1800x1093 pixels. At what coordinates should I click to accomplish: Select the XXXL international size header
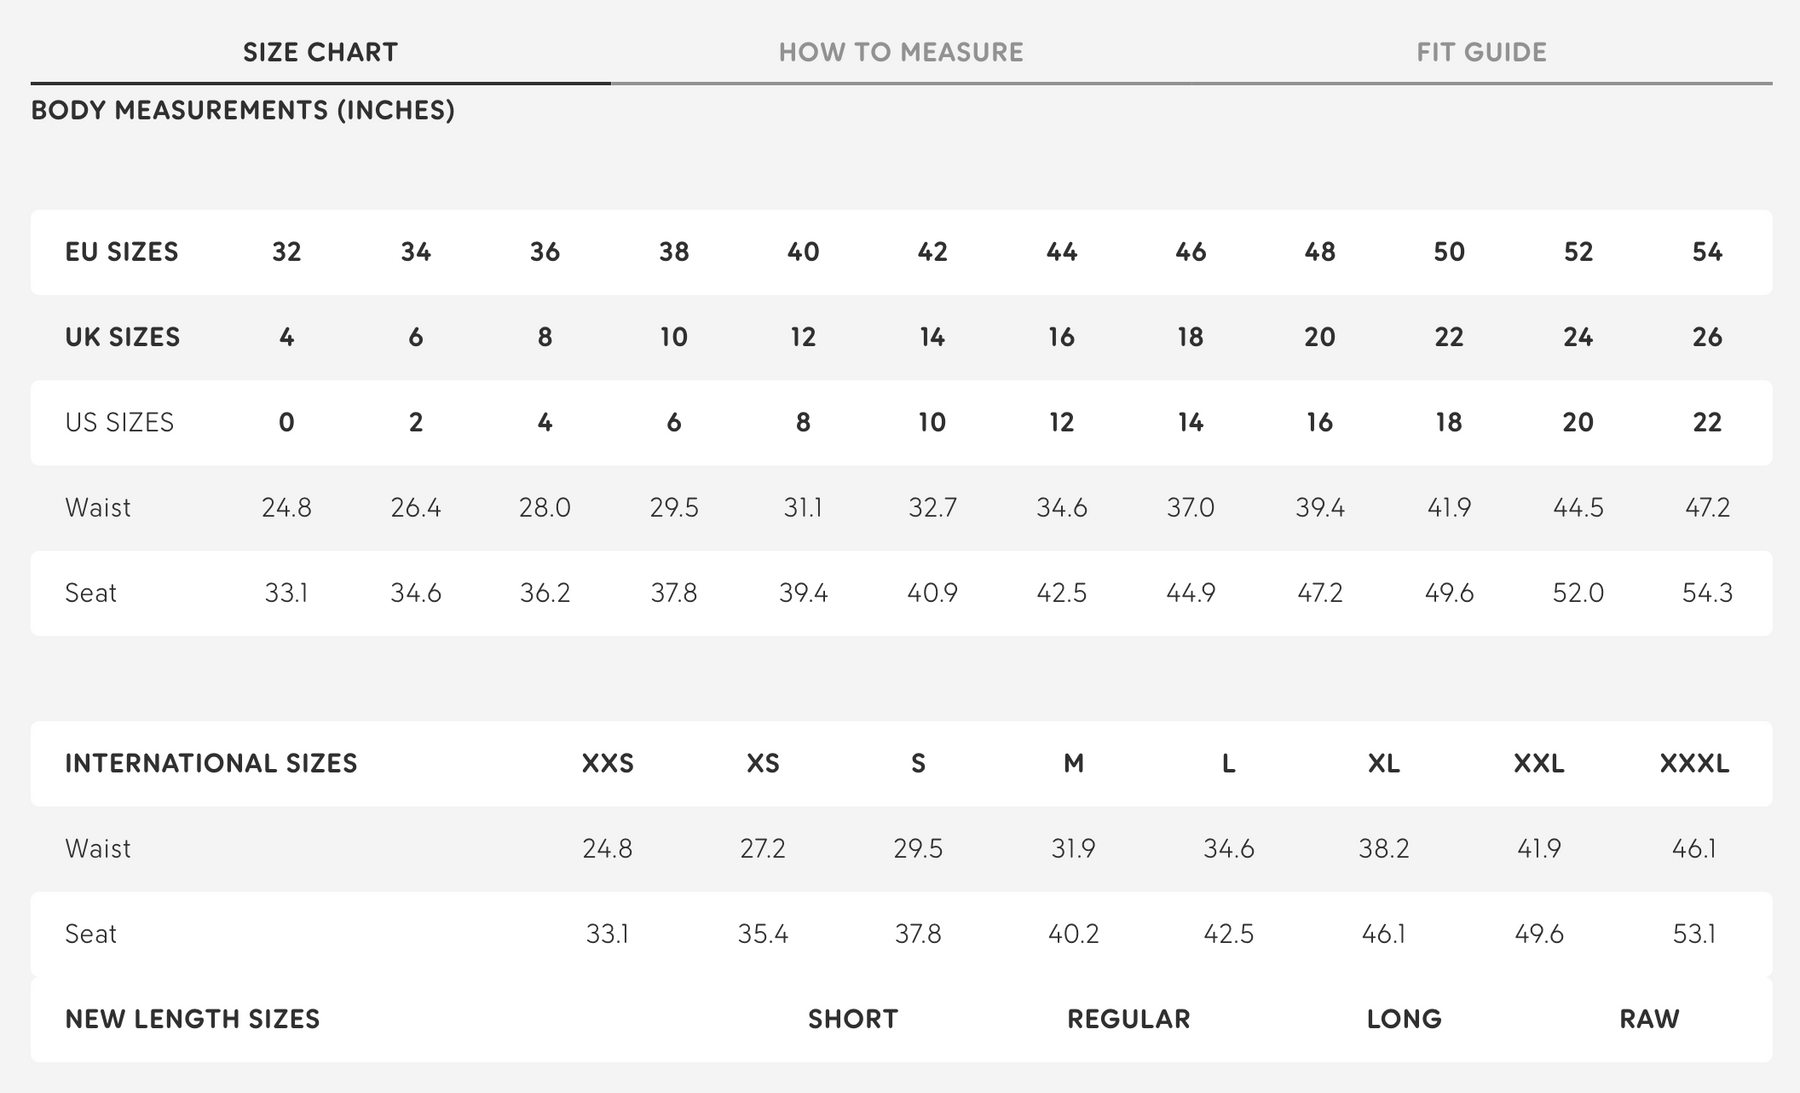1694,764
